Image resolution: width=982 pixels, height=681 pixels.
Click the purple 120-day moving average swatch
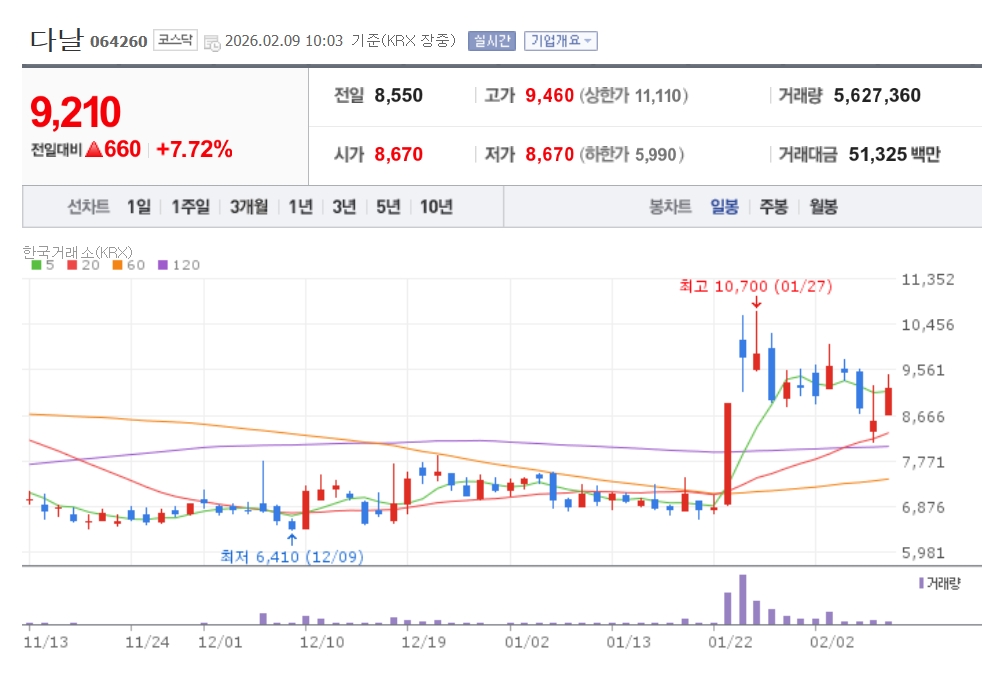coord(163,265)
